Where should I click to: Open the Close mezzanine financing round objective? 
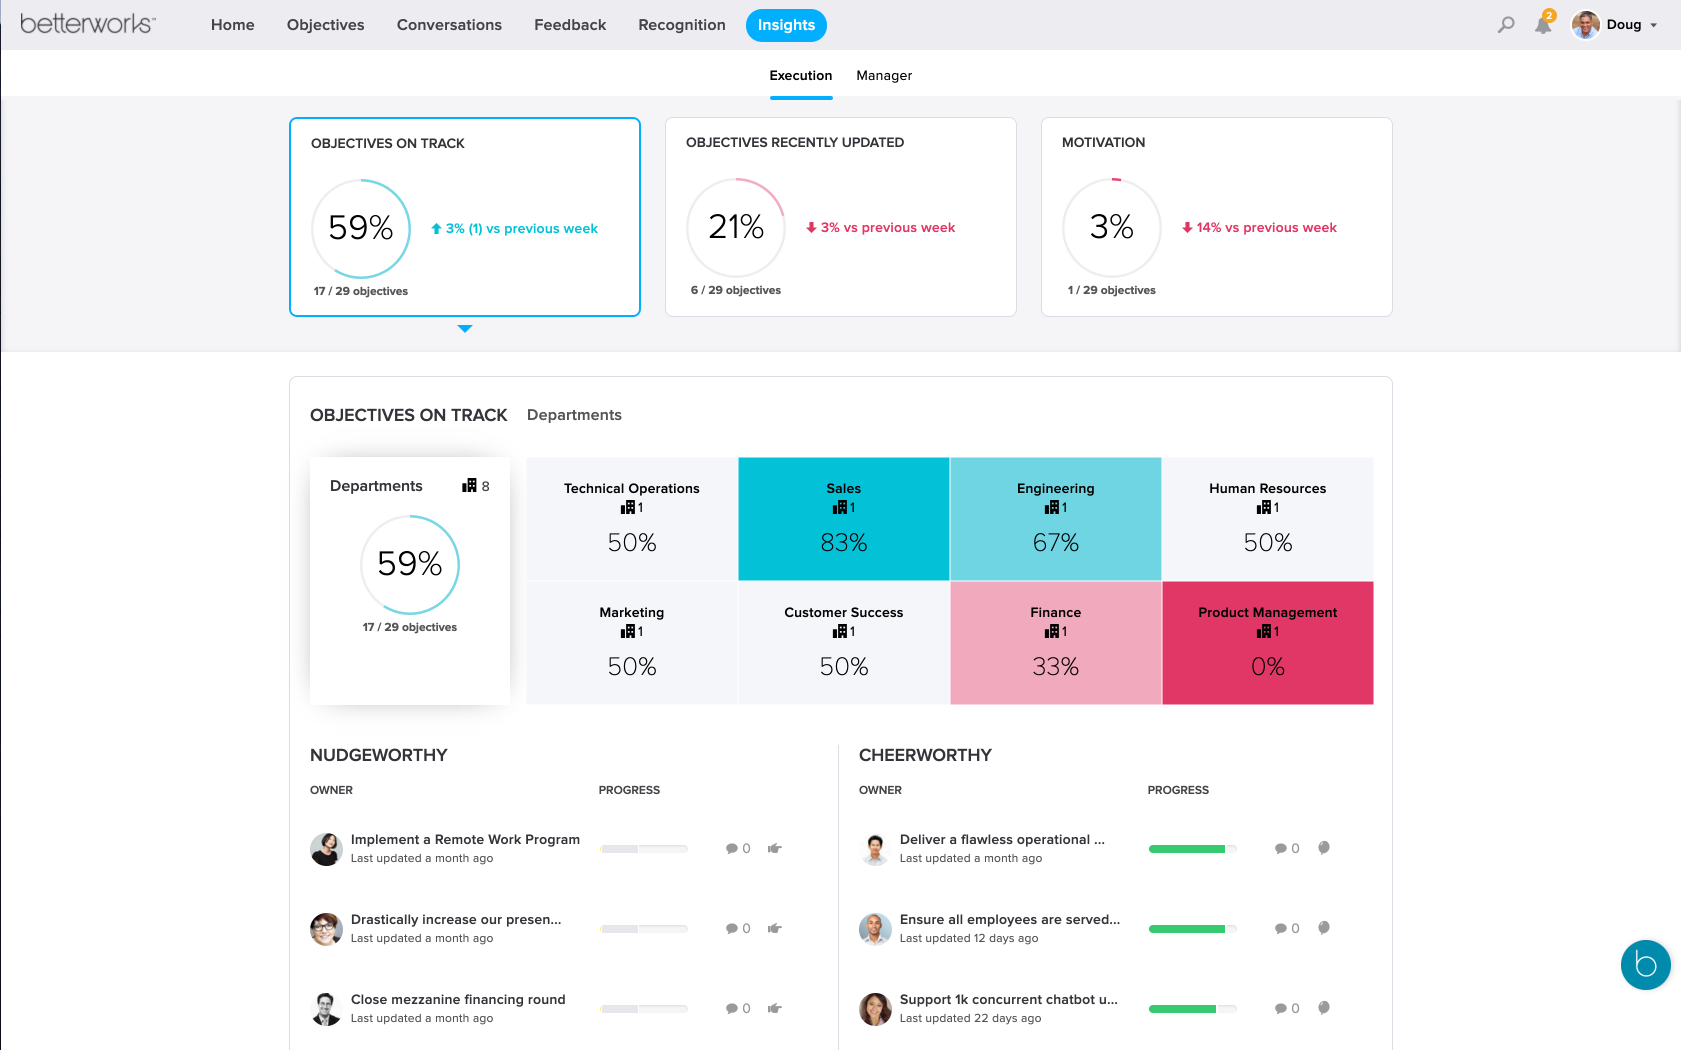pyautogui.click(x=458, y=999)
